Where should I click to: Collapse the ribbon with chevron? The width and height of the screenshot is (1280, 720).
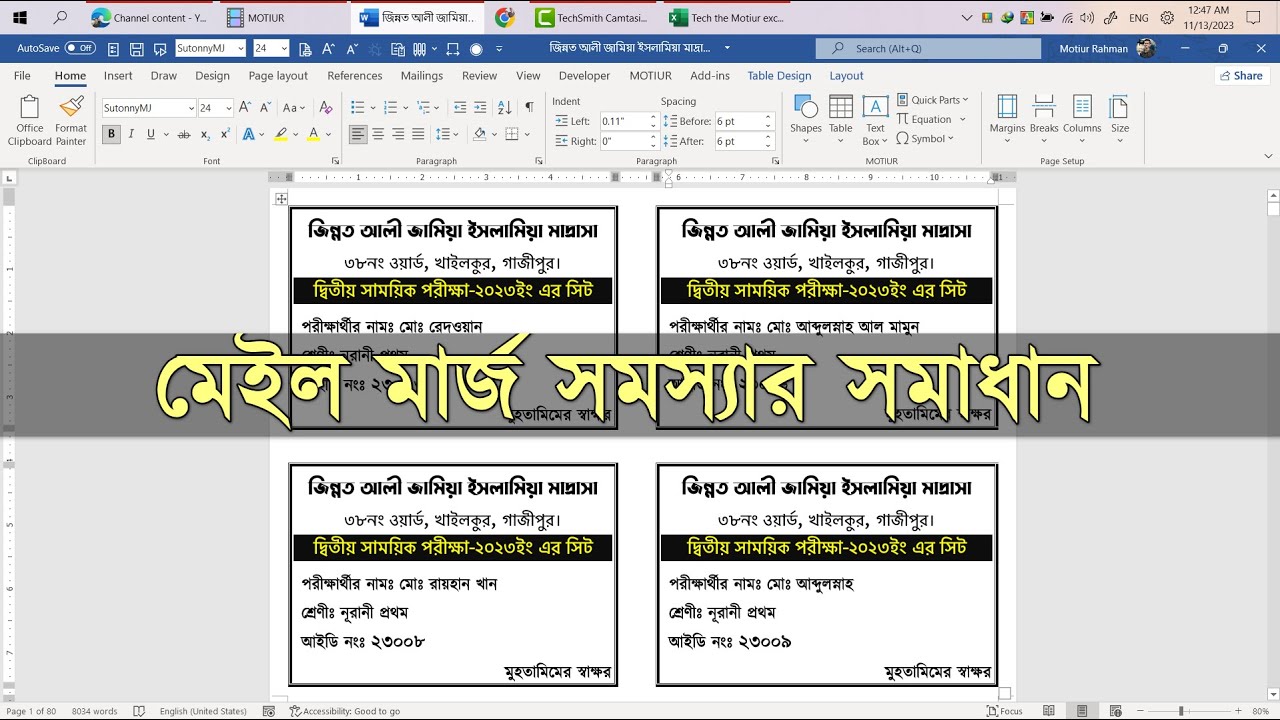(1268, 157)
